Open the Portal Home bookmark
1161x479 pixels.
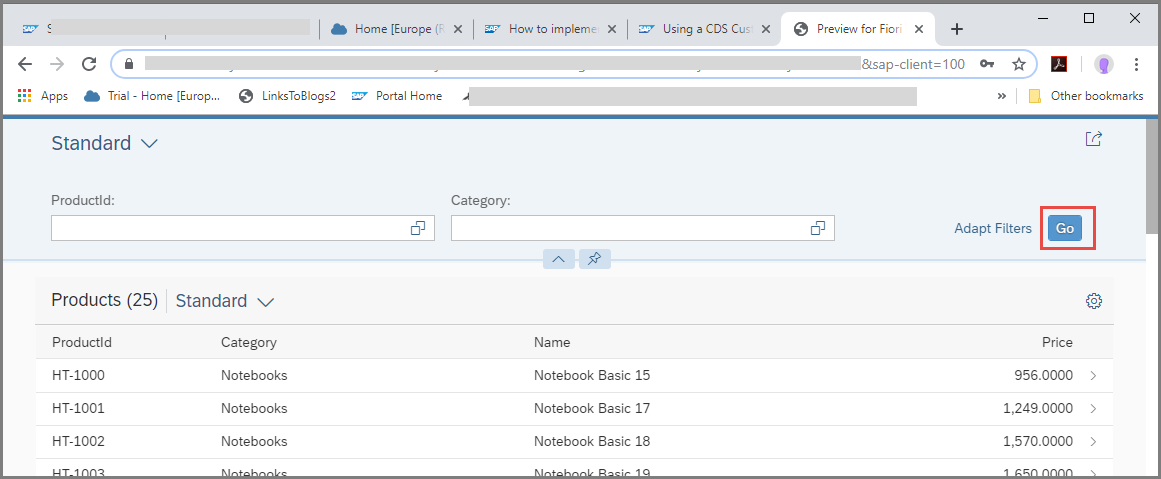[x=397, y=96]
